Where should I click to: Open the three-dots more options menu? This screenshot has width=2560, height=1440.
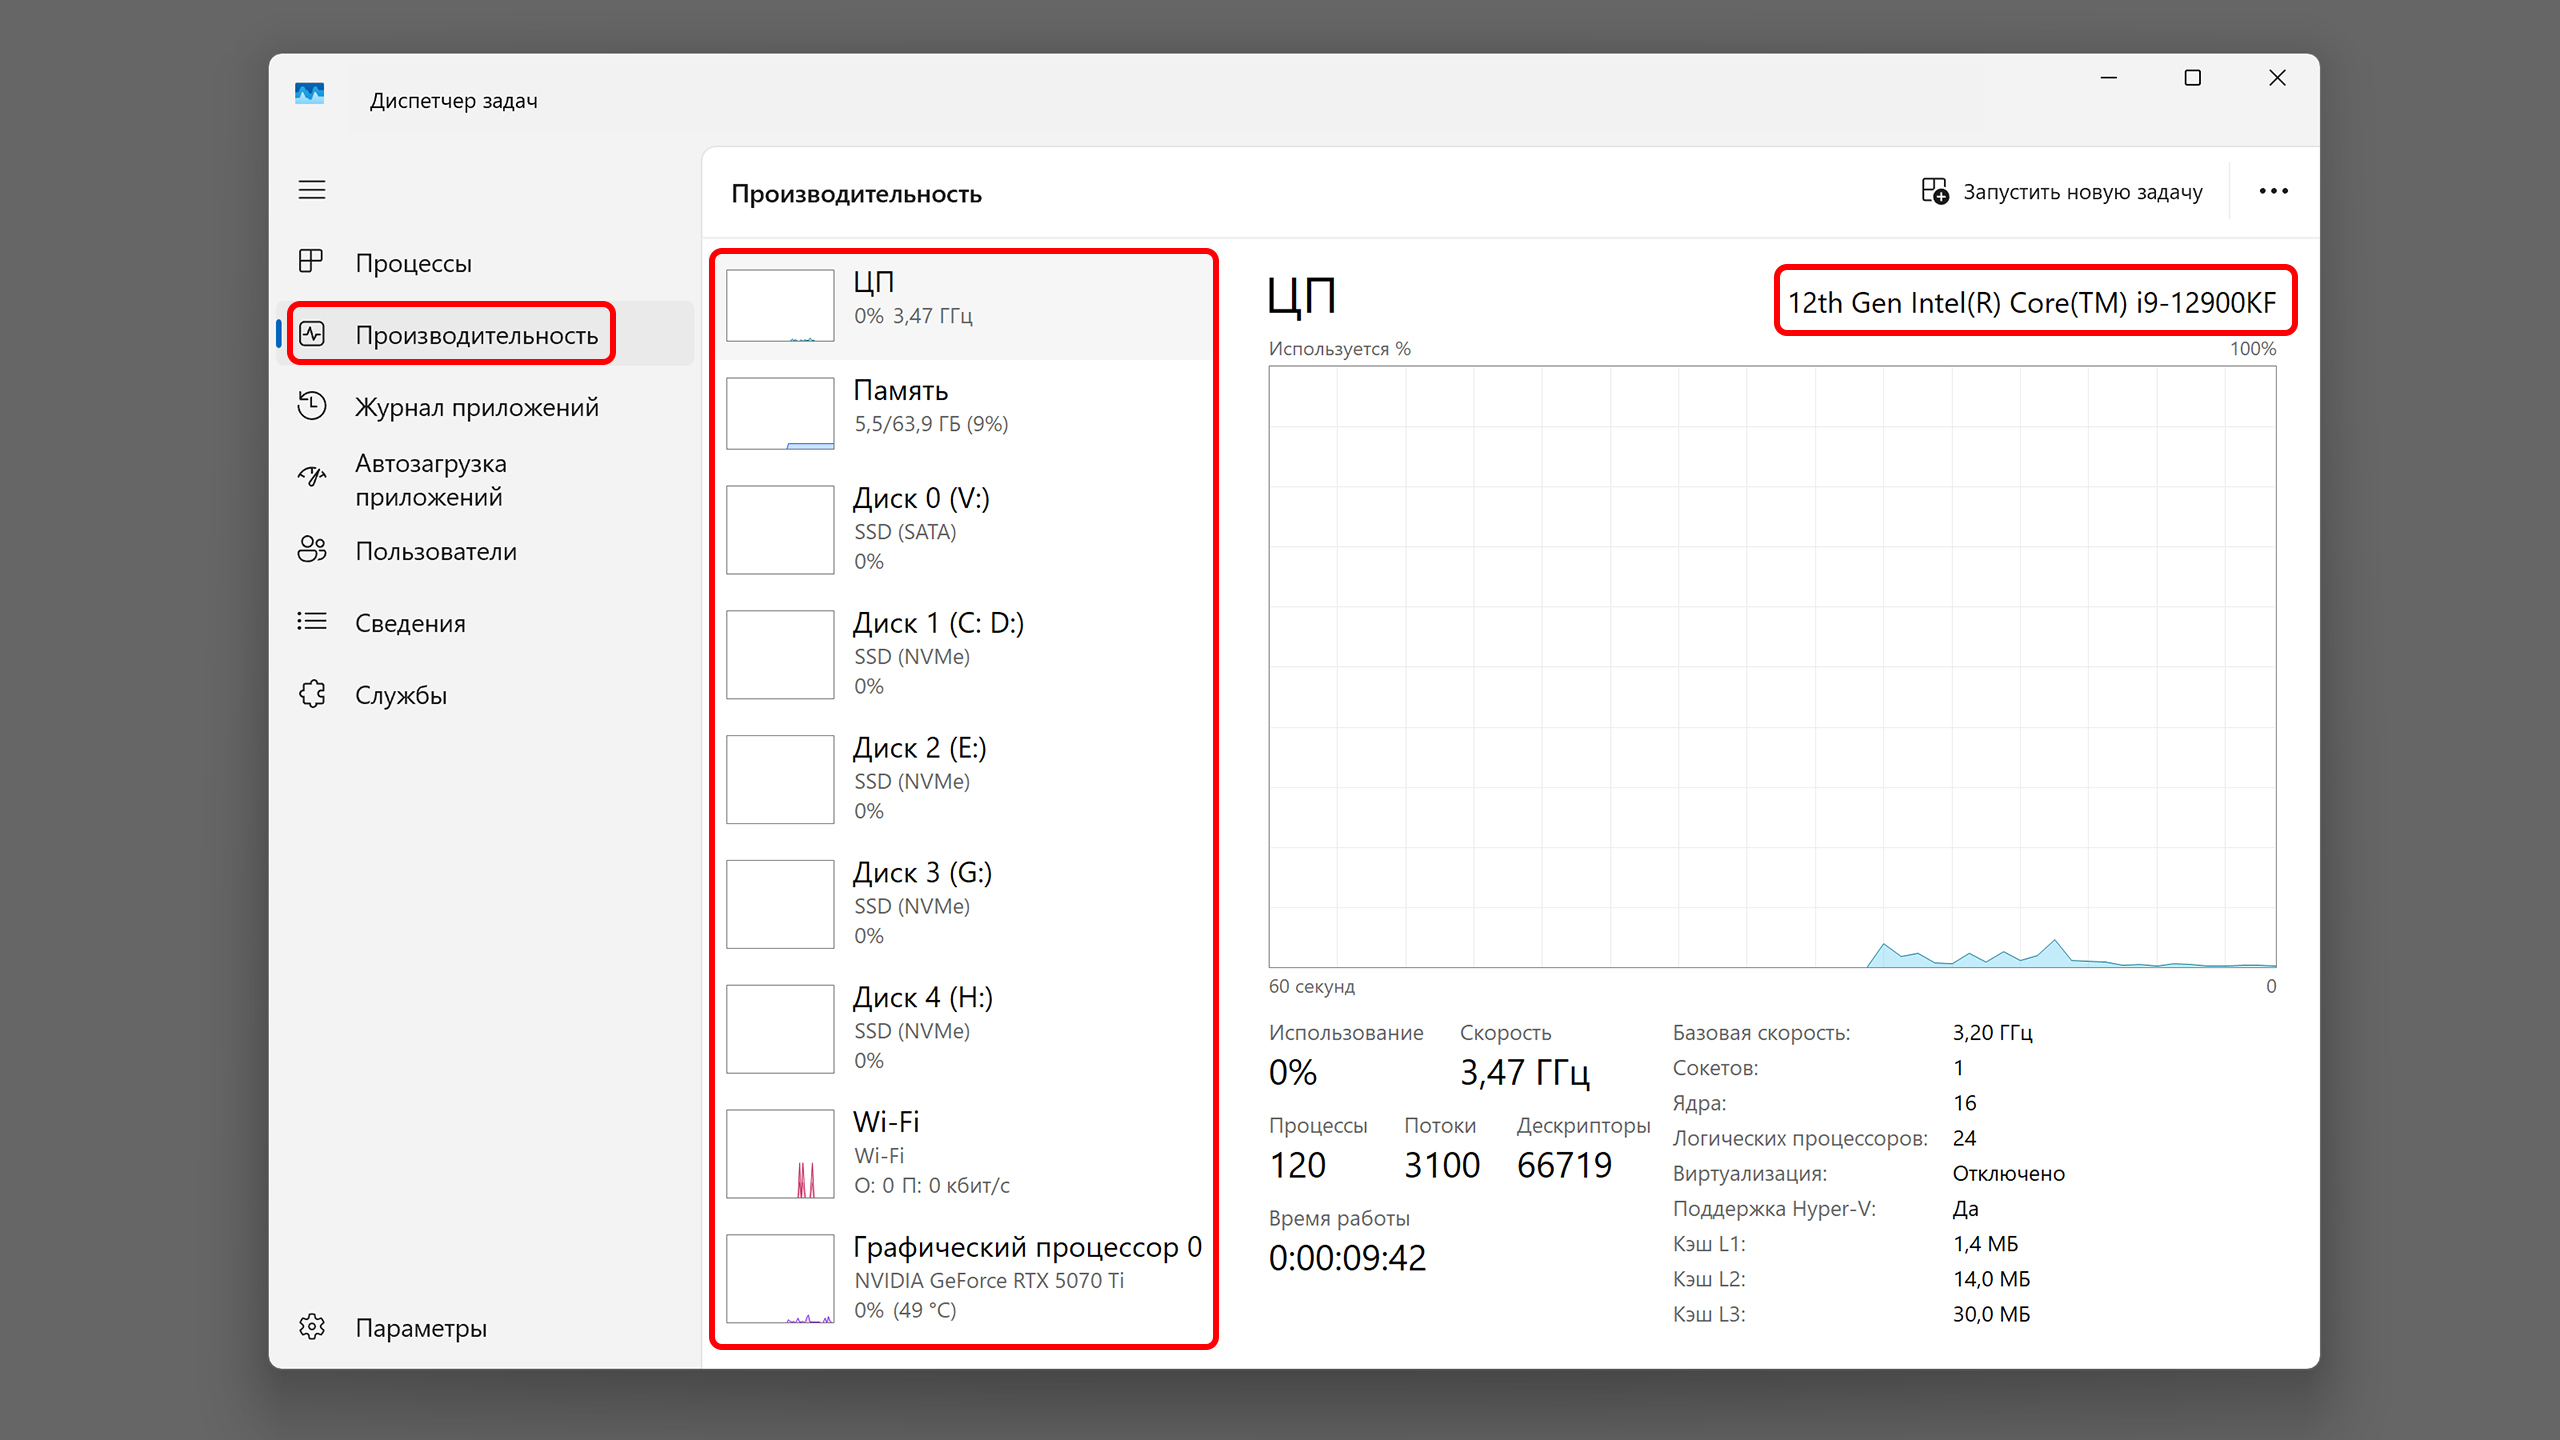click(2273, 191)
